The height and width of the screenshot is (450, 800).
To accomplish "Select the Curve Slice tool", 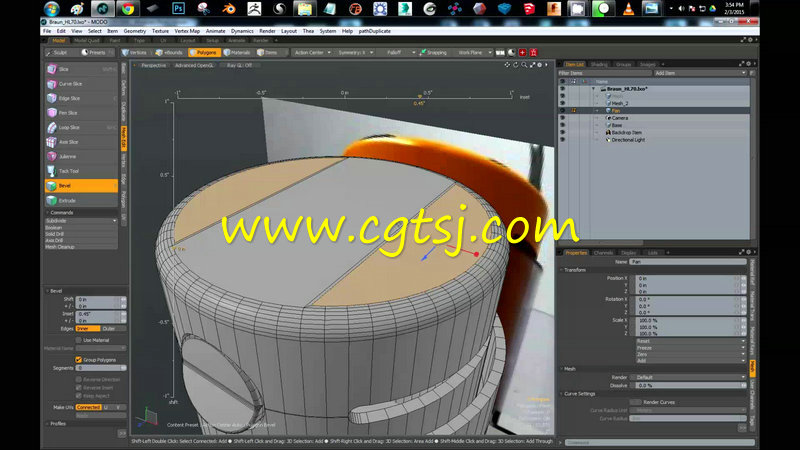I will 81,84.
